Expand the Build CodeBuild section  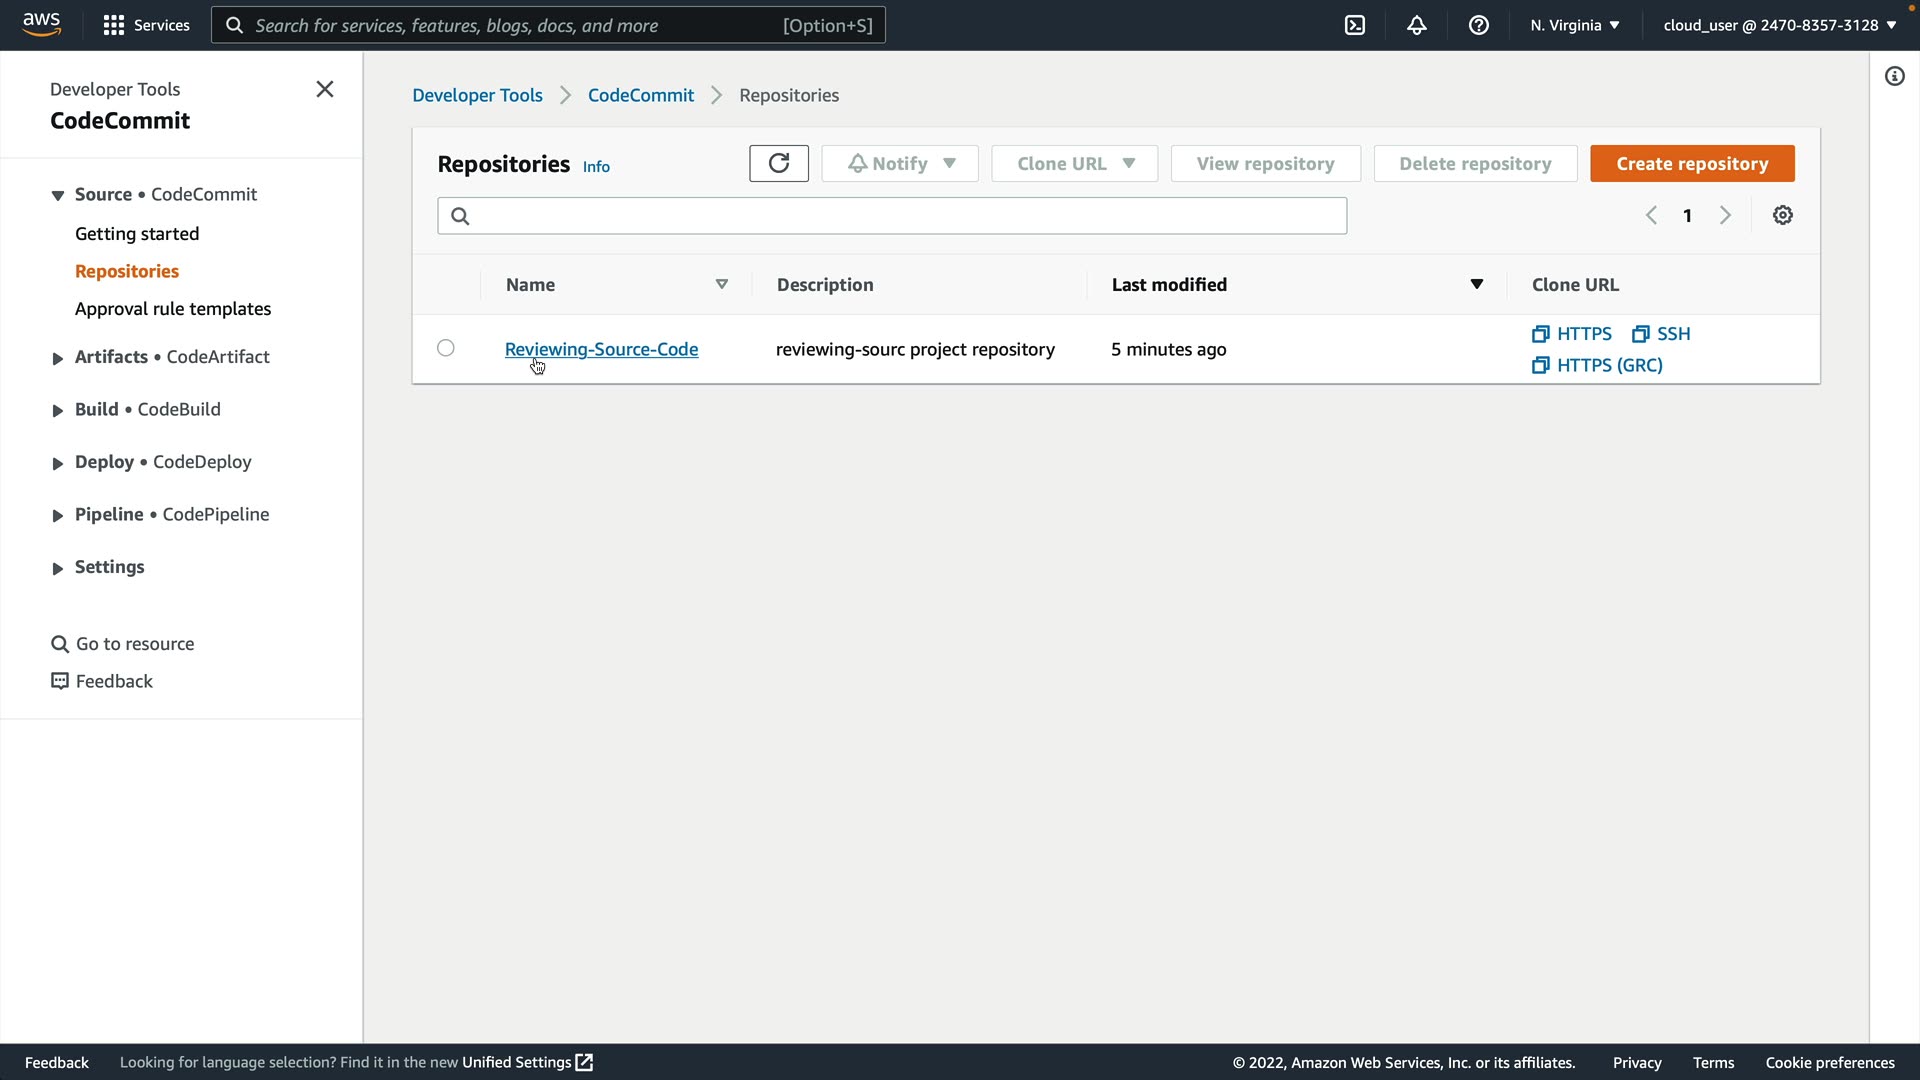coord(57,410)
